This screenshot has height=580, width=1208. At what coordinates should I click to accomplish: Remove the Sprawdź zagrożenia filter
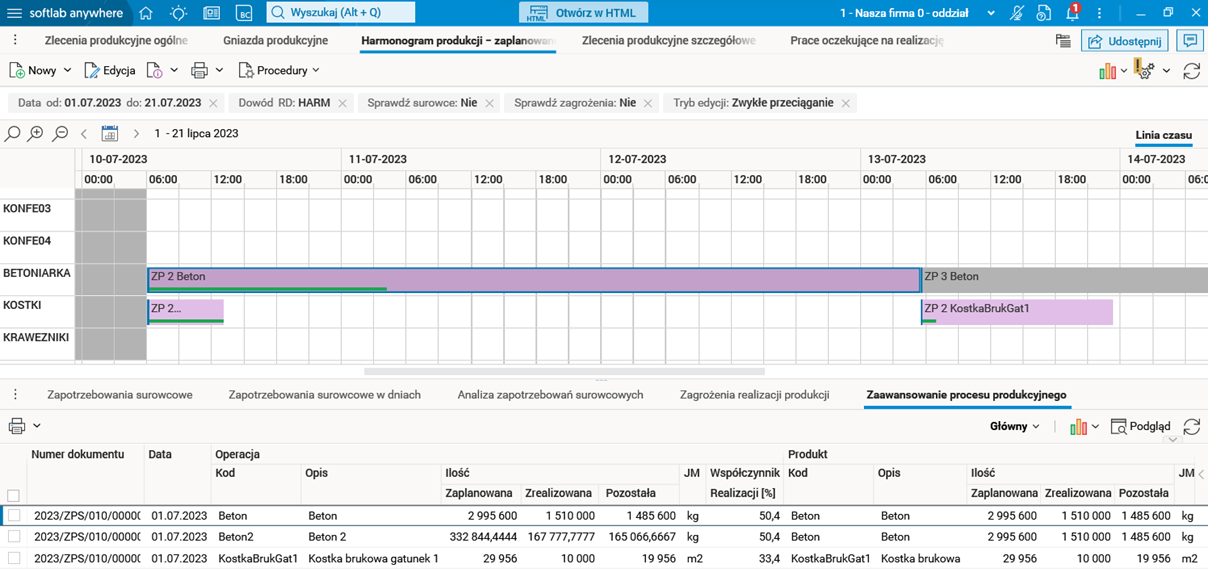[x=648, y=103]
